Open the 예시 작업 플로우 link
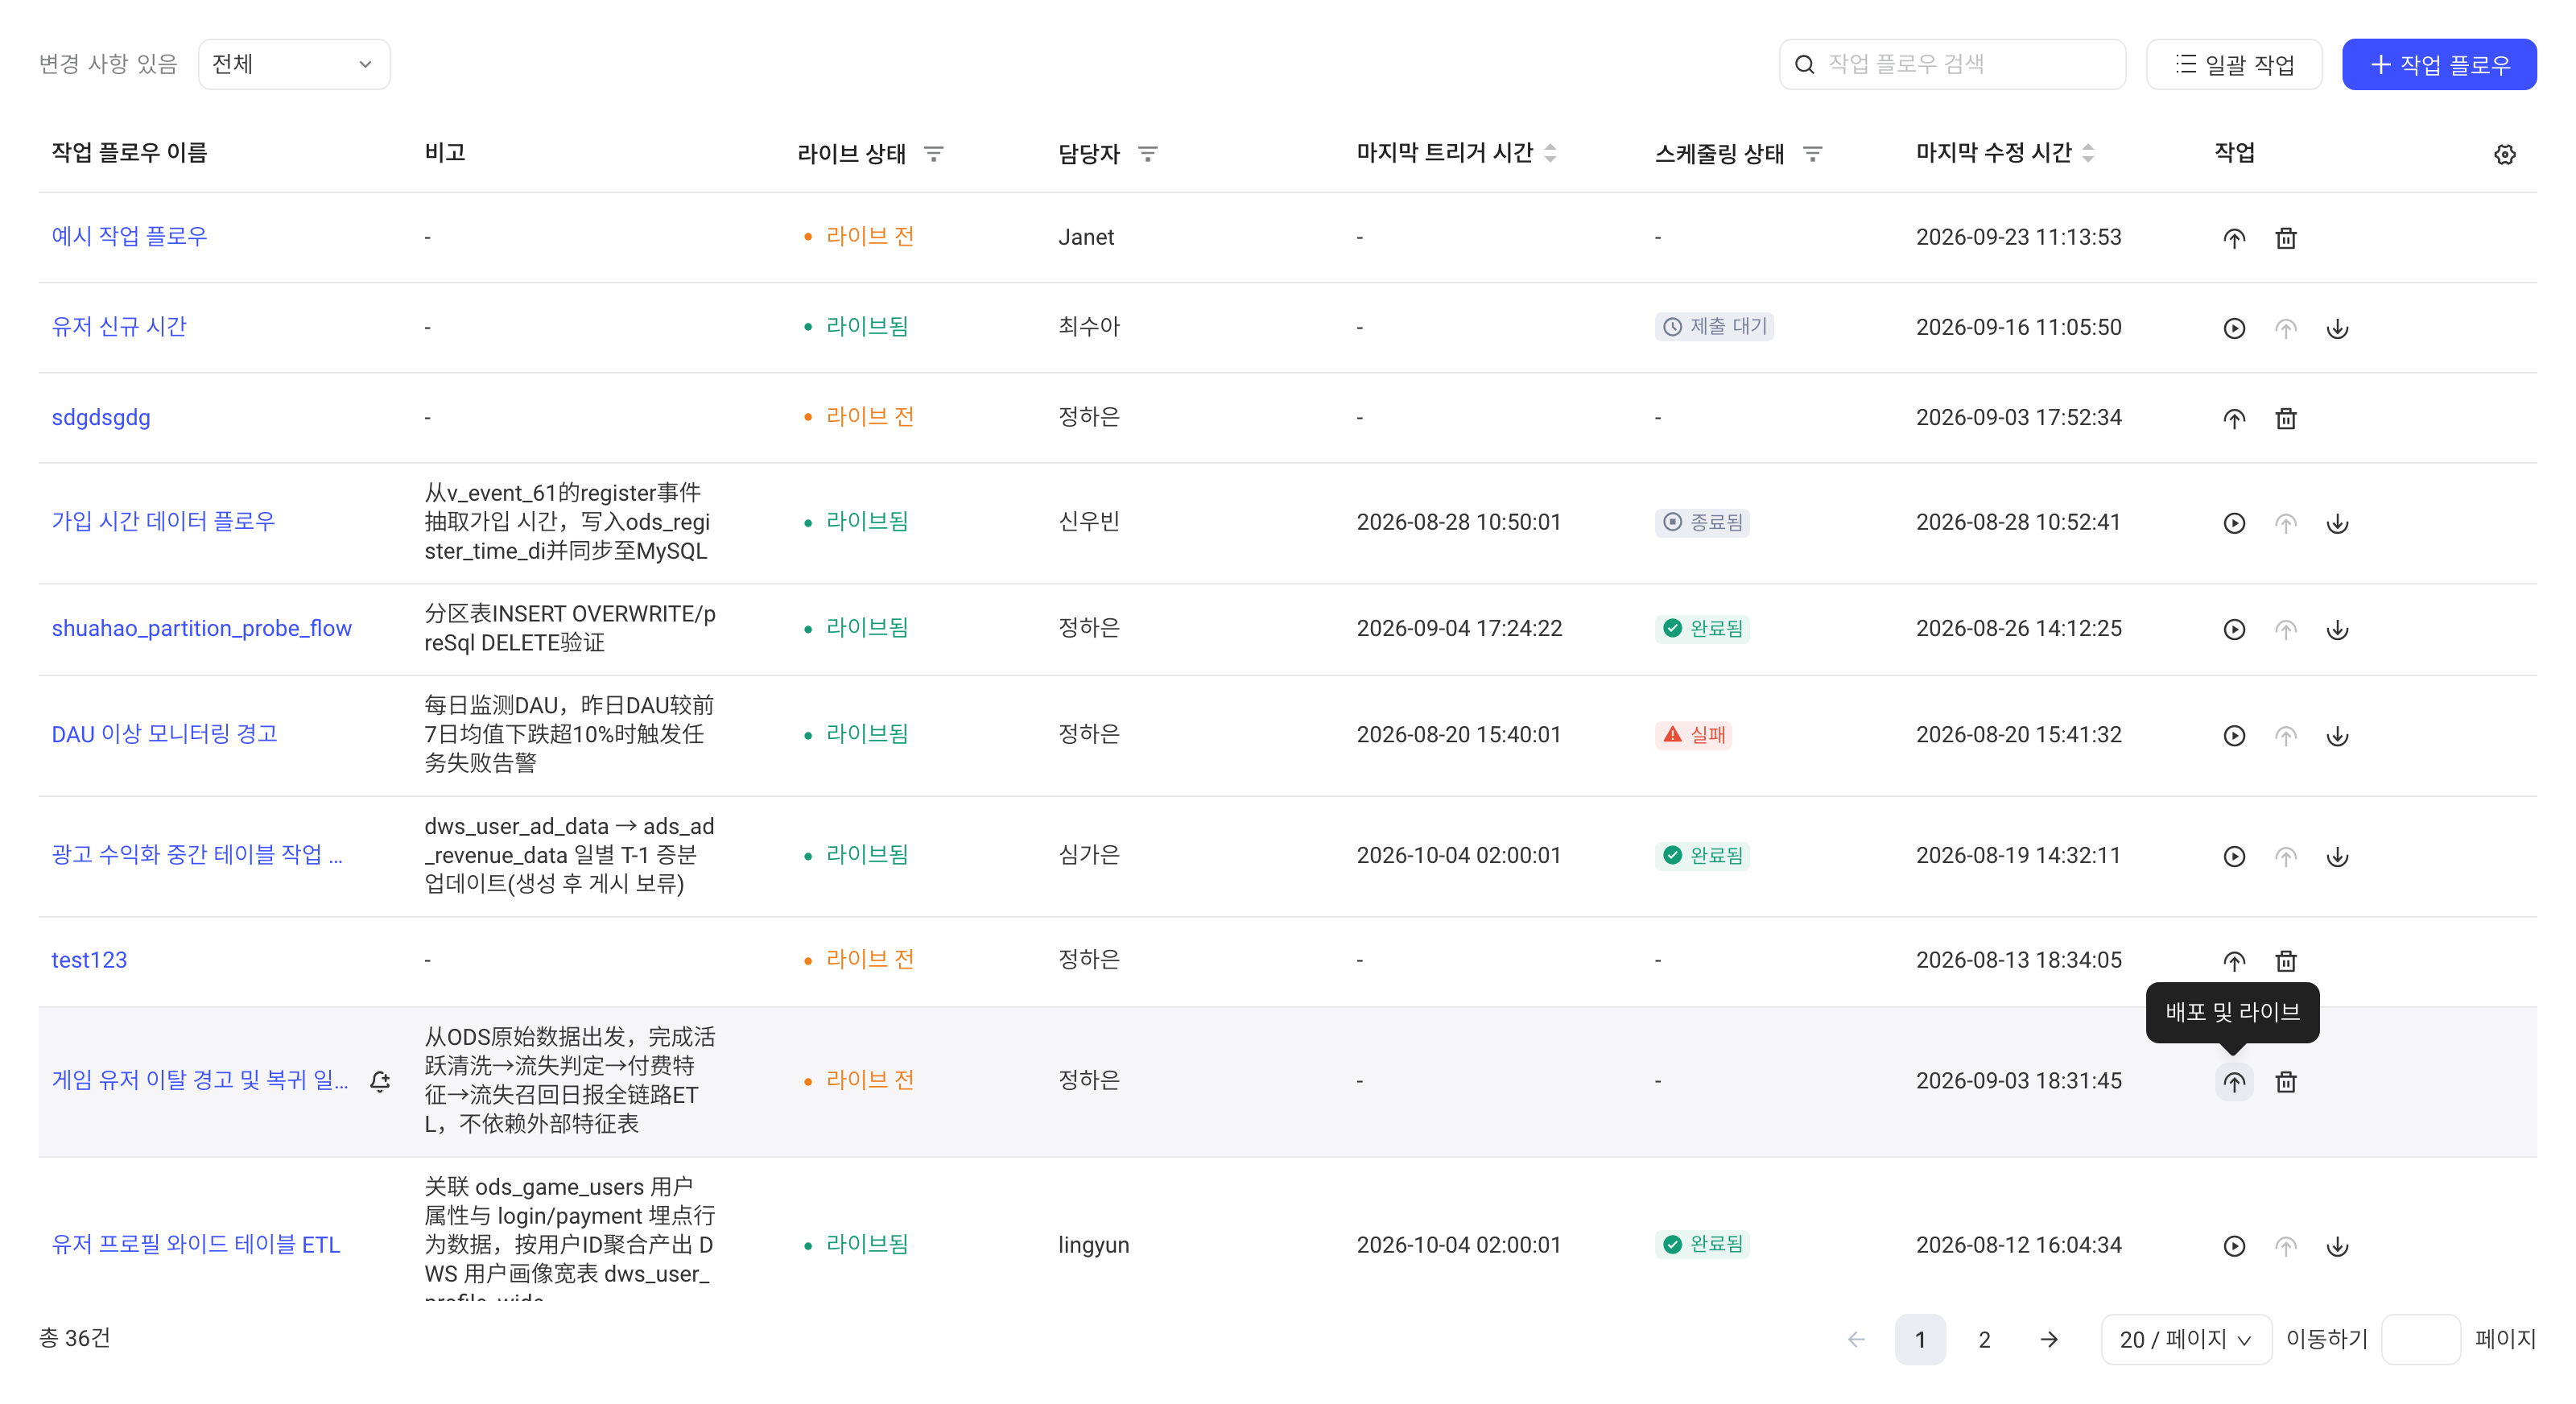 pos(129,237)
